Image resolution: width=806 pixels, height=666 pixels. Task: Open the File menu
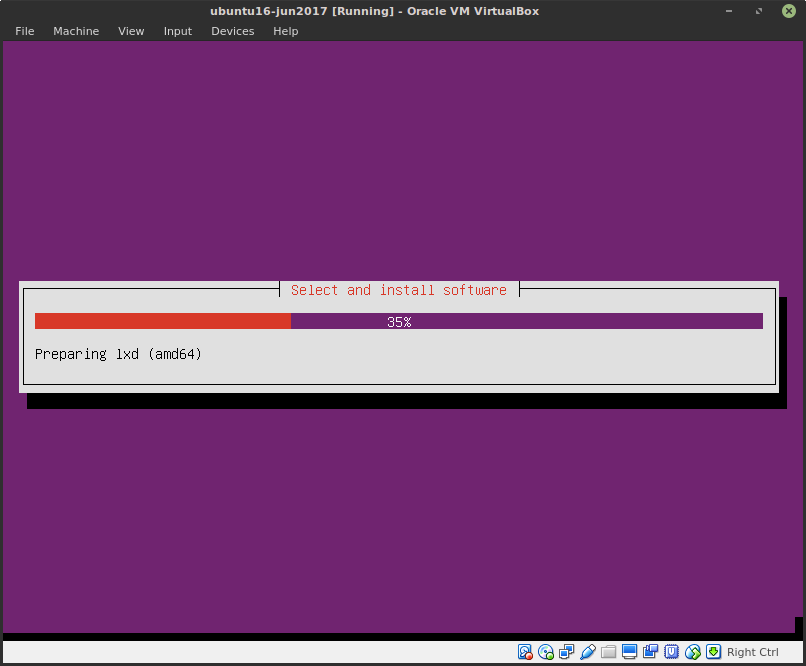[24, 31]
